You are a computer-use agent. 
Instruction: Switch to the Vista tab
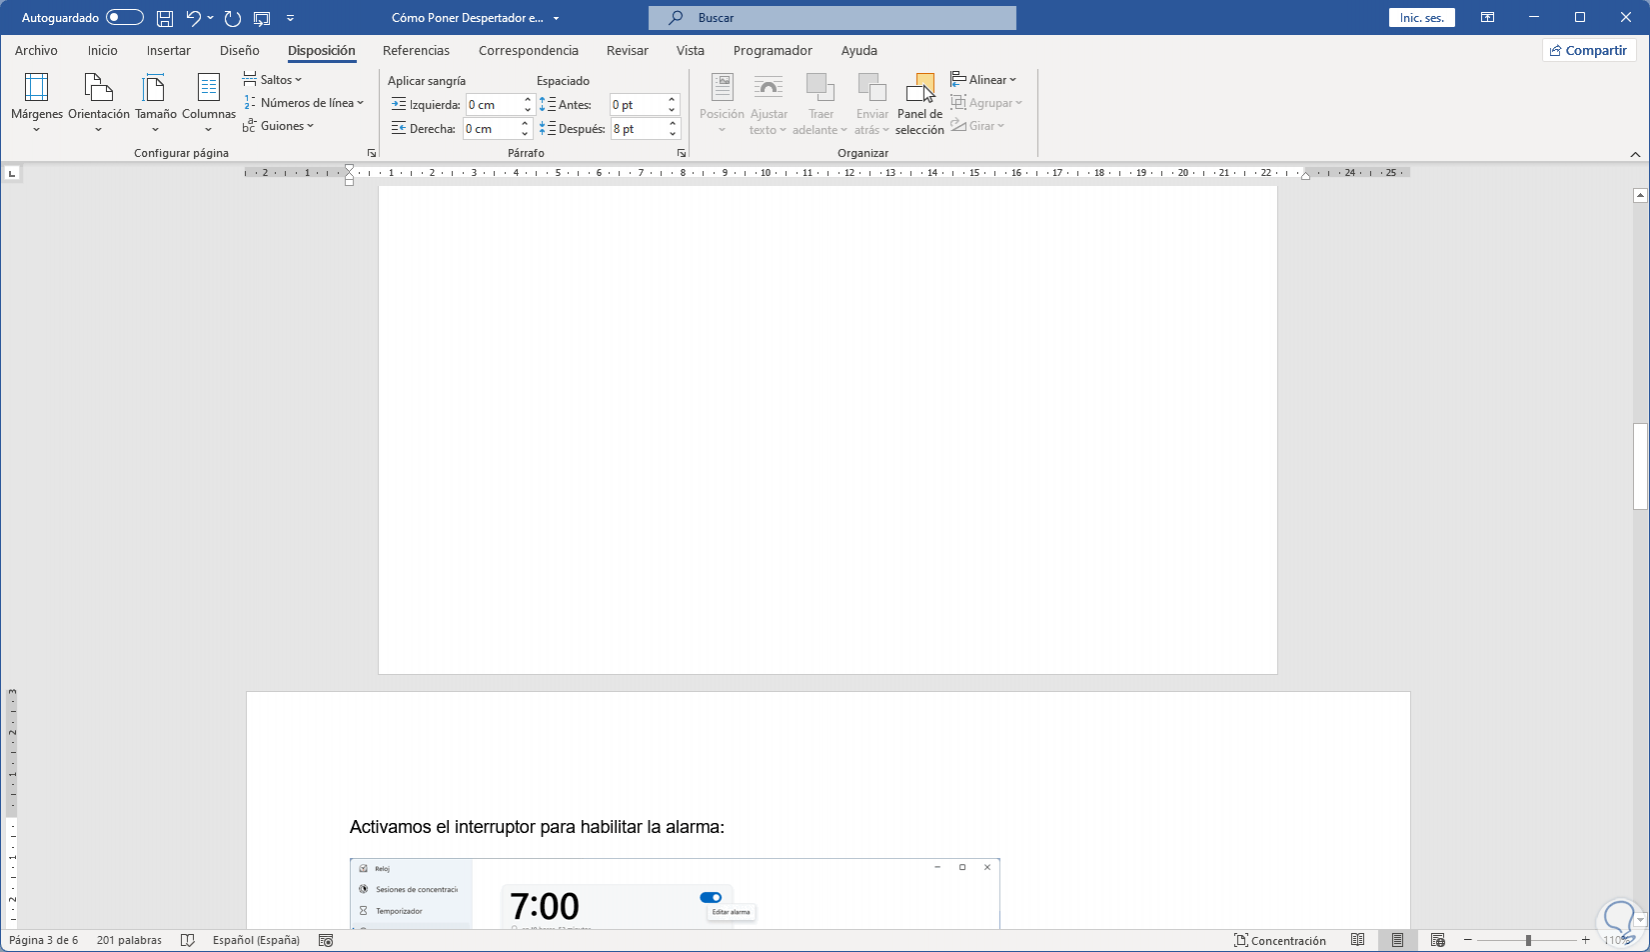tap(690, 50)
